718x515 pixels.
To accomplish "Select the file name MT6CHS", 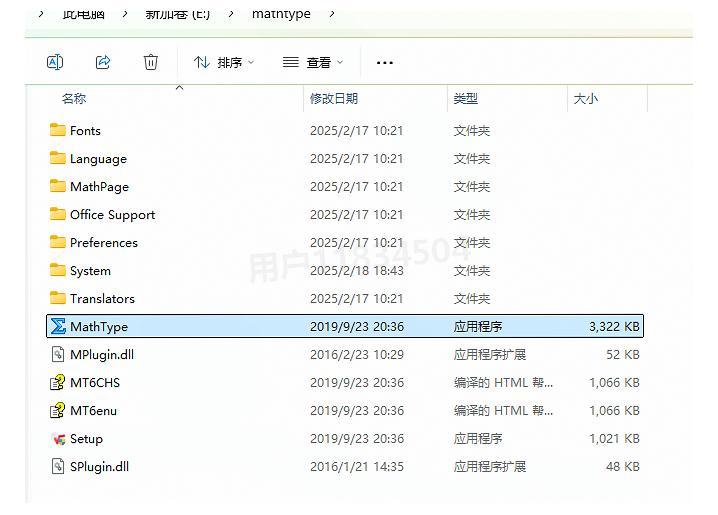I will tap(95, 383).
